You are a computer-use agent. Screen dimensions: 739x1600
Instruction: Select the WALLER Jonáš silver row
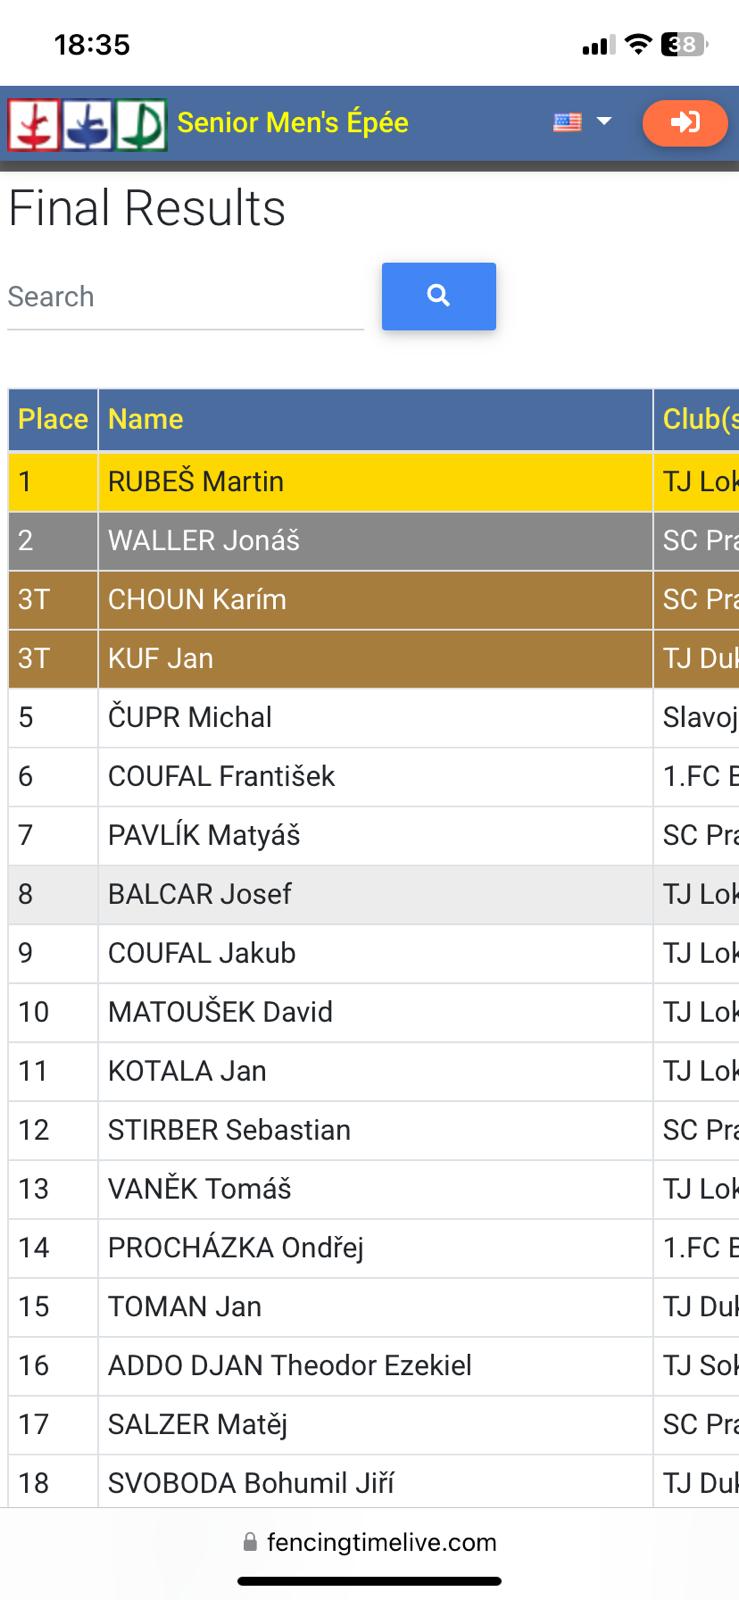(x=373, y=541)
